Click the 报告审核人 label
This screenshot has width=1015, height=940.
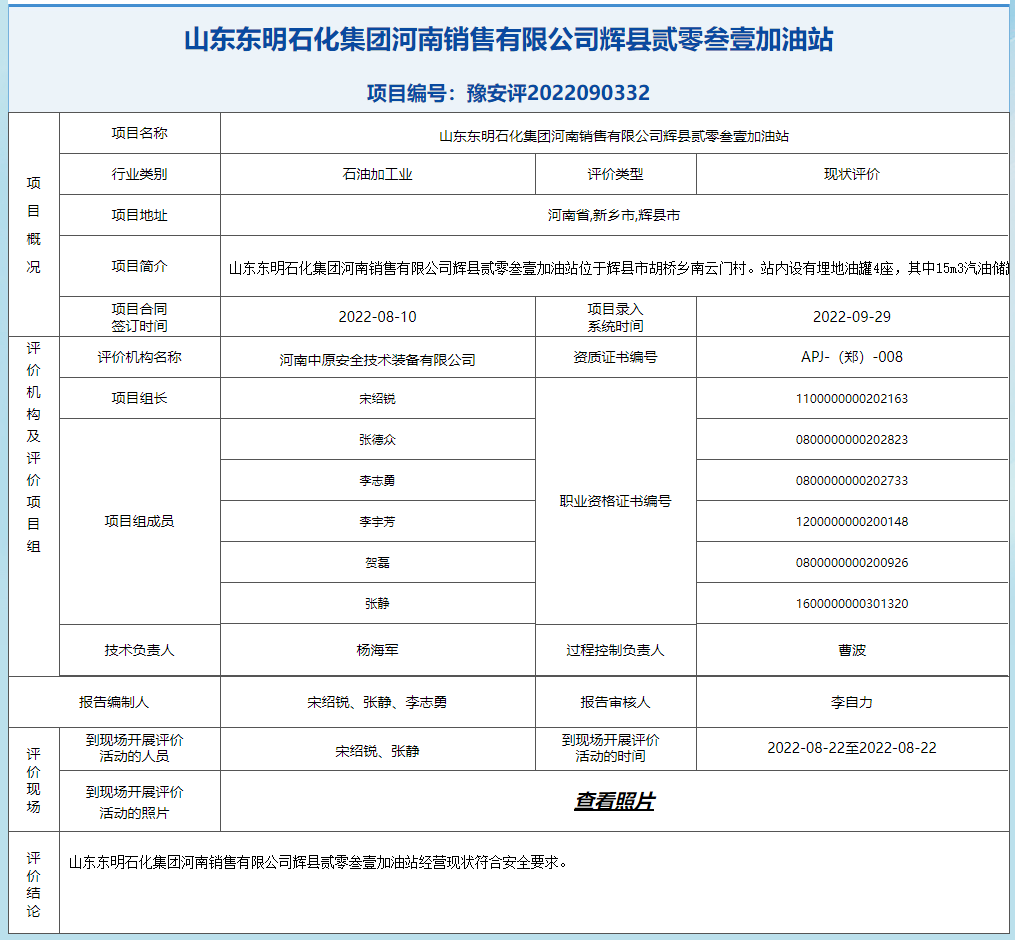coord(616,702)
